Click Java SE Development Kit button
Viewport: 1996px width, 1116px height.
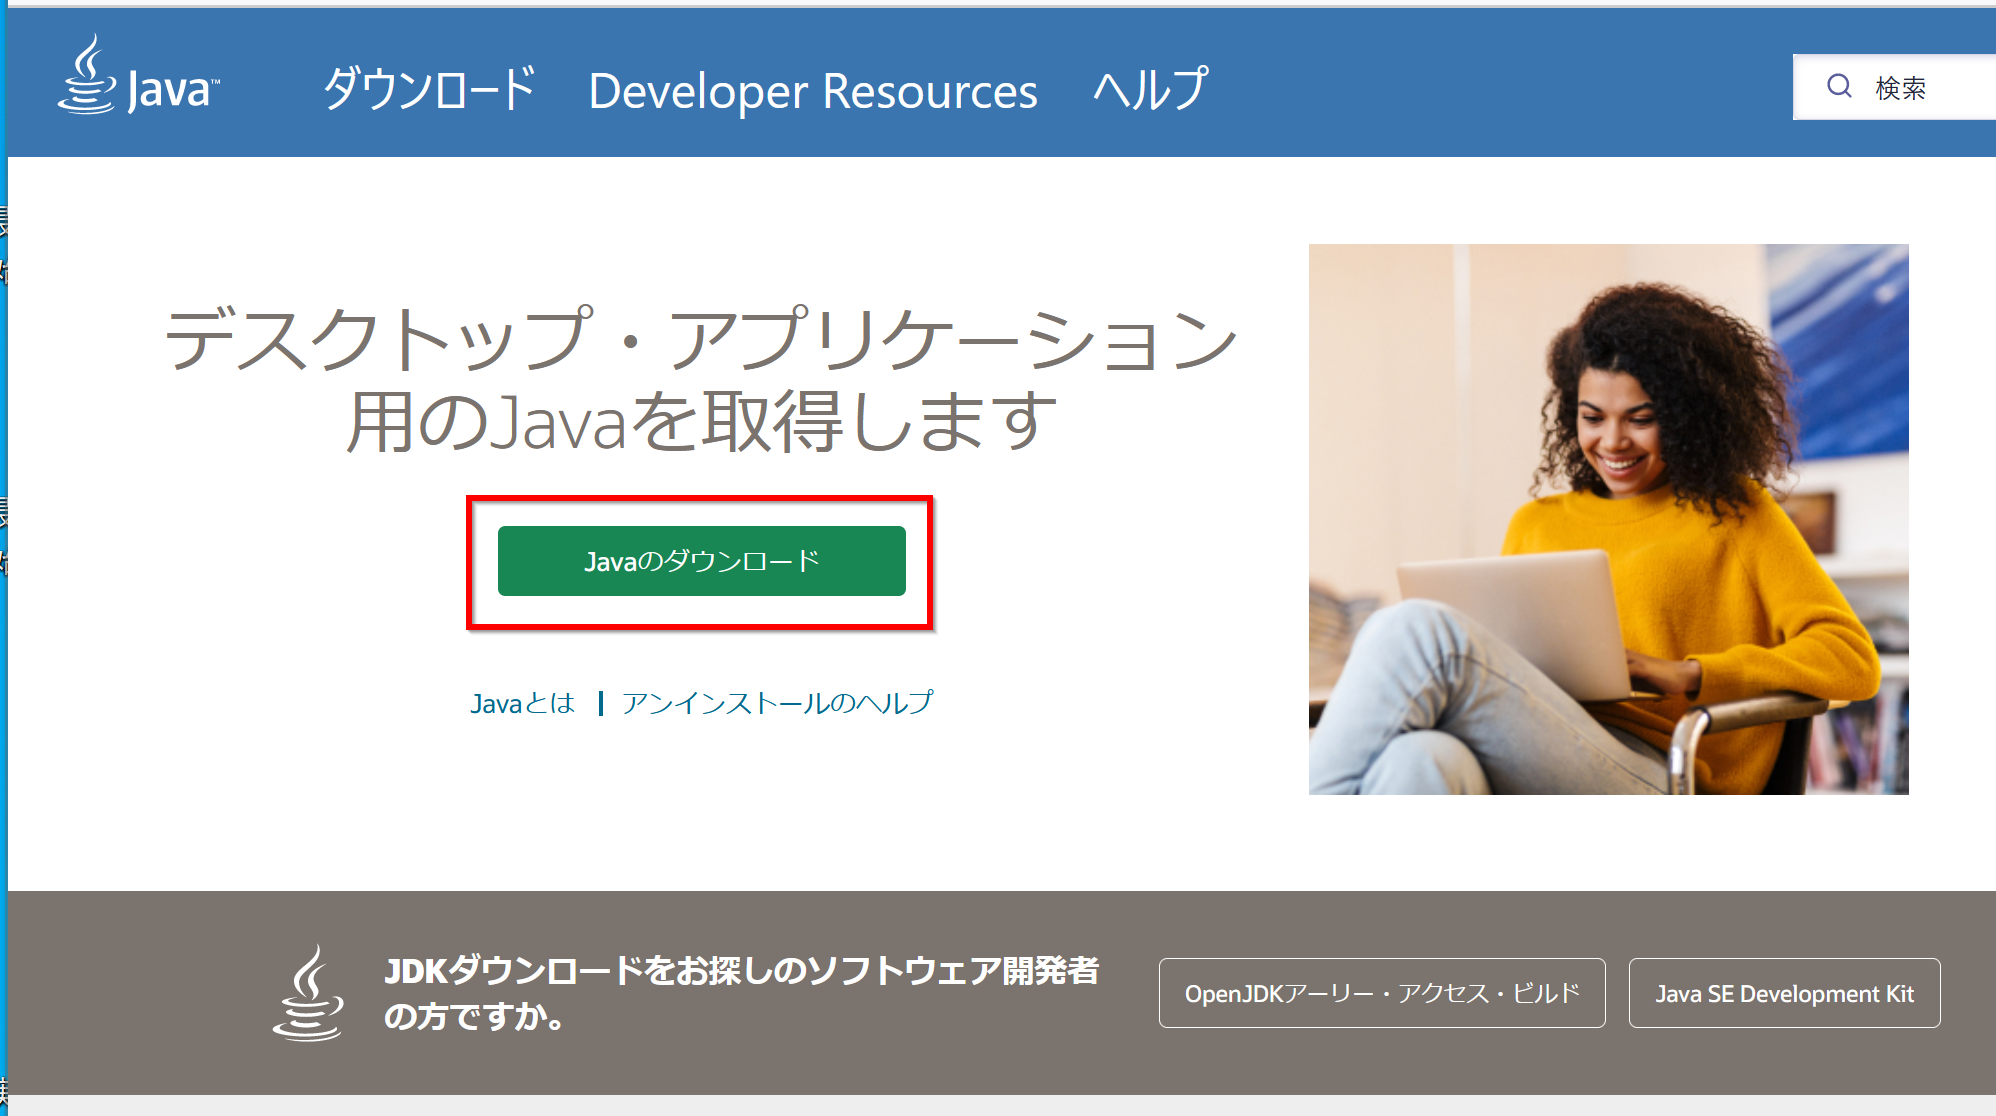click(1784, 993)
